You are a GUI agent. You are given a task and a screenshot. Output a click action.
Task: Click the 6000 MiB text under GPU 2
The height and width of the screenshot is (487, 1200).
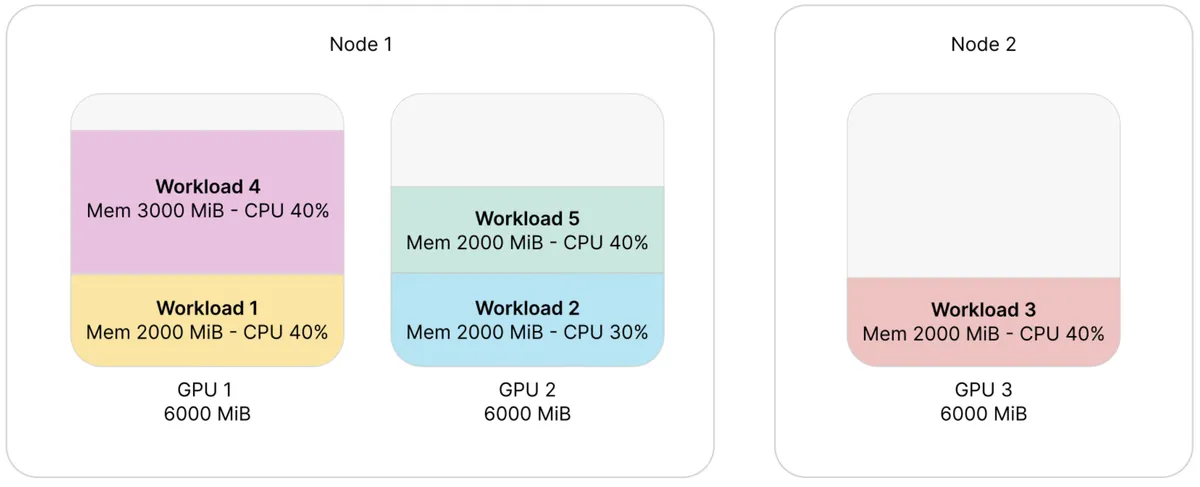(527, 414)
